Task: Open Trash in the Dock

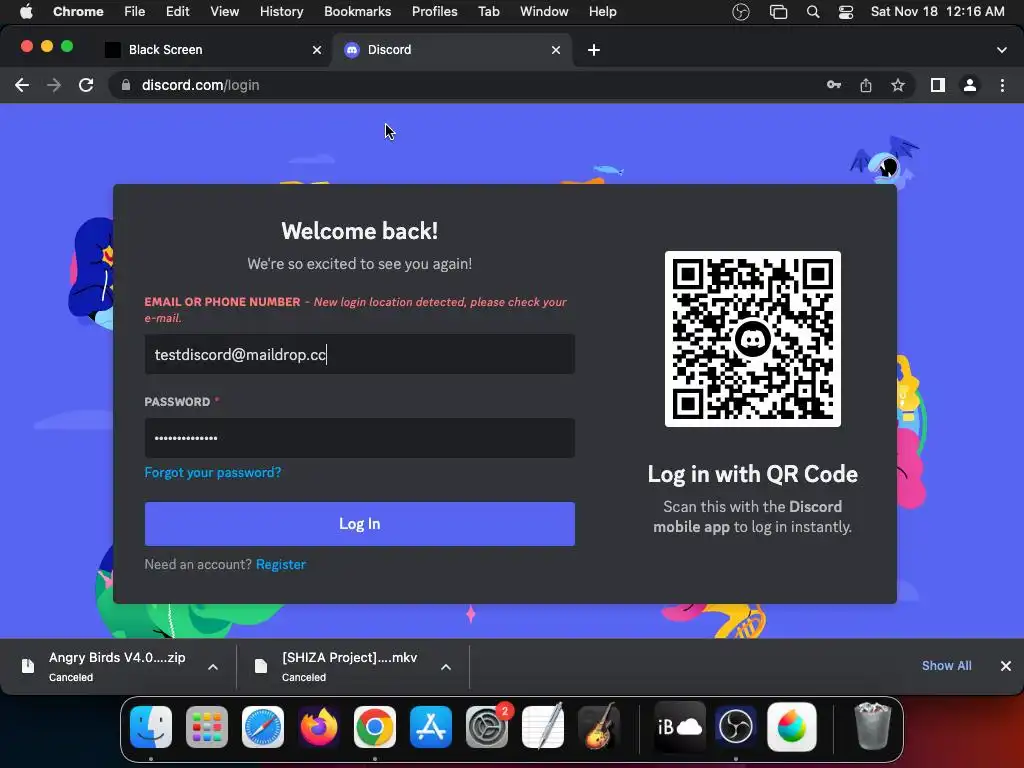Action: (872, 726)
